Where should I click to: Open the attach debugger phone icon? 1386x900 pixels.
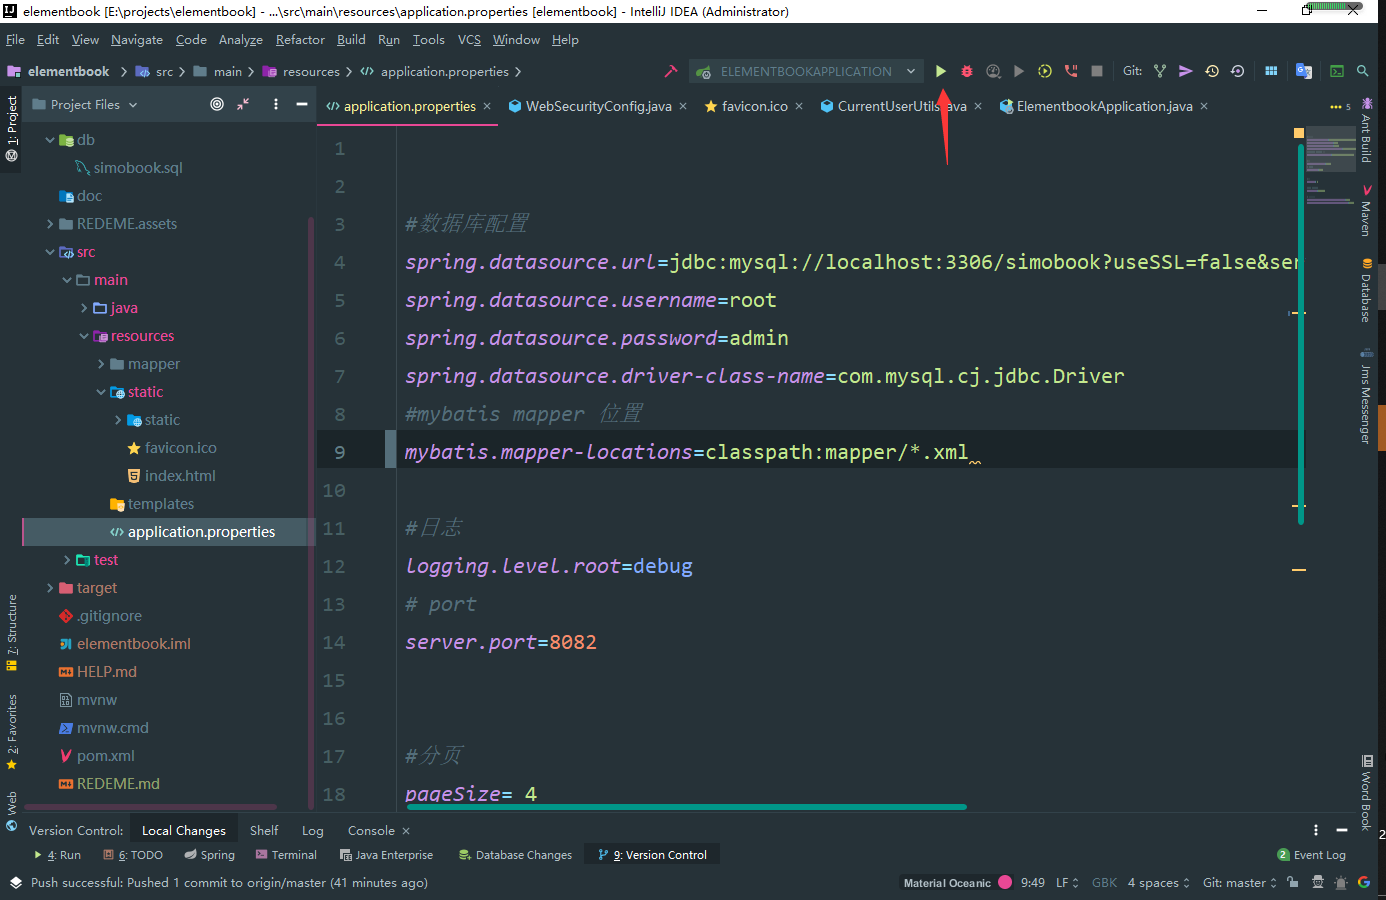click(x=1071, y=71)
